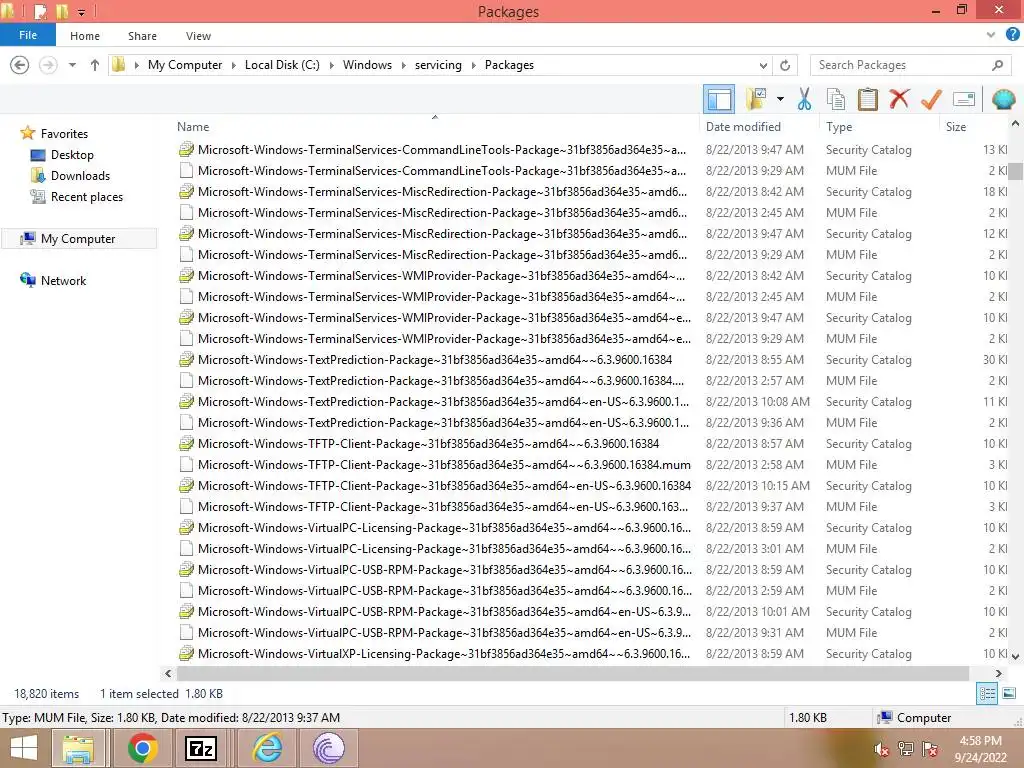The width and height of the screenshot is (1024, 768).
Task: Copy the selection using the two-pages icon
Action: pyautogui.click(x=836, y=99)
